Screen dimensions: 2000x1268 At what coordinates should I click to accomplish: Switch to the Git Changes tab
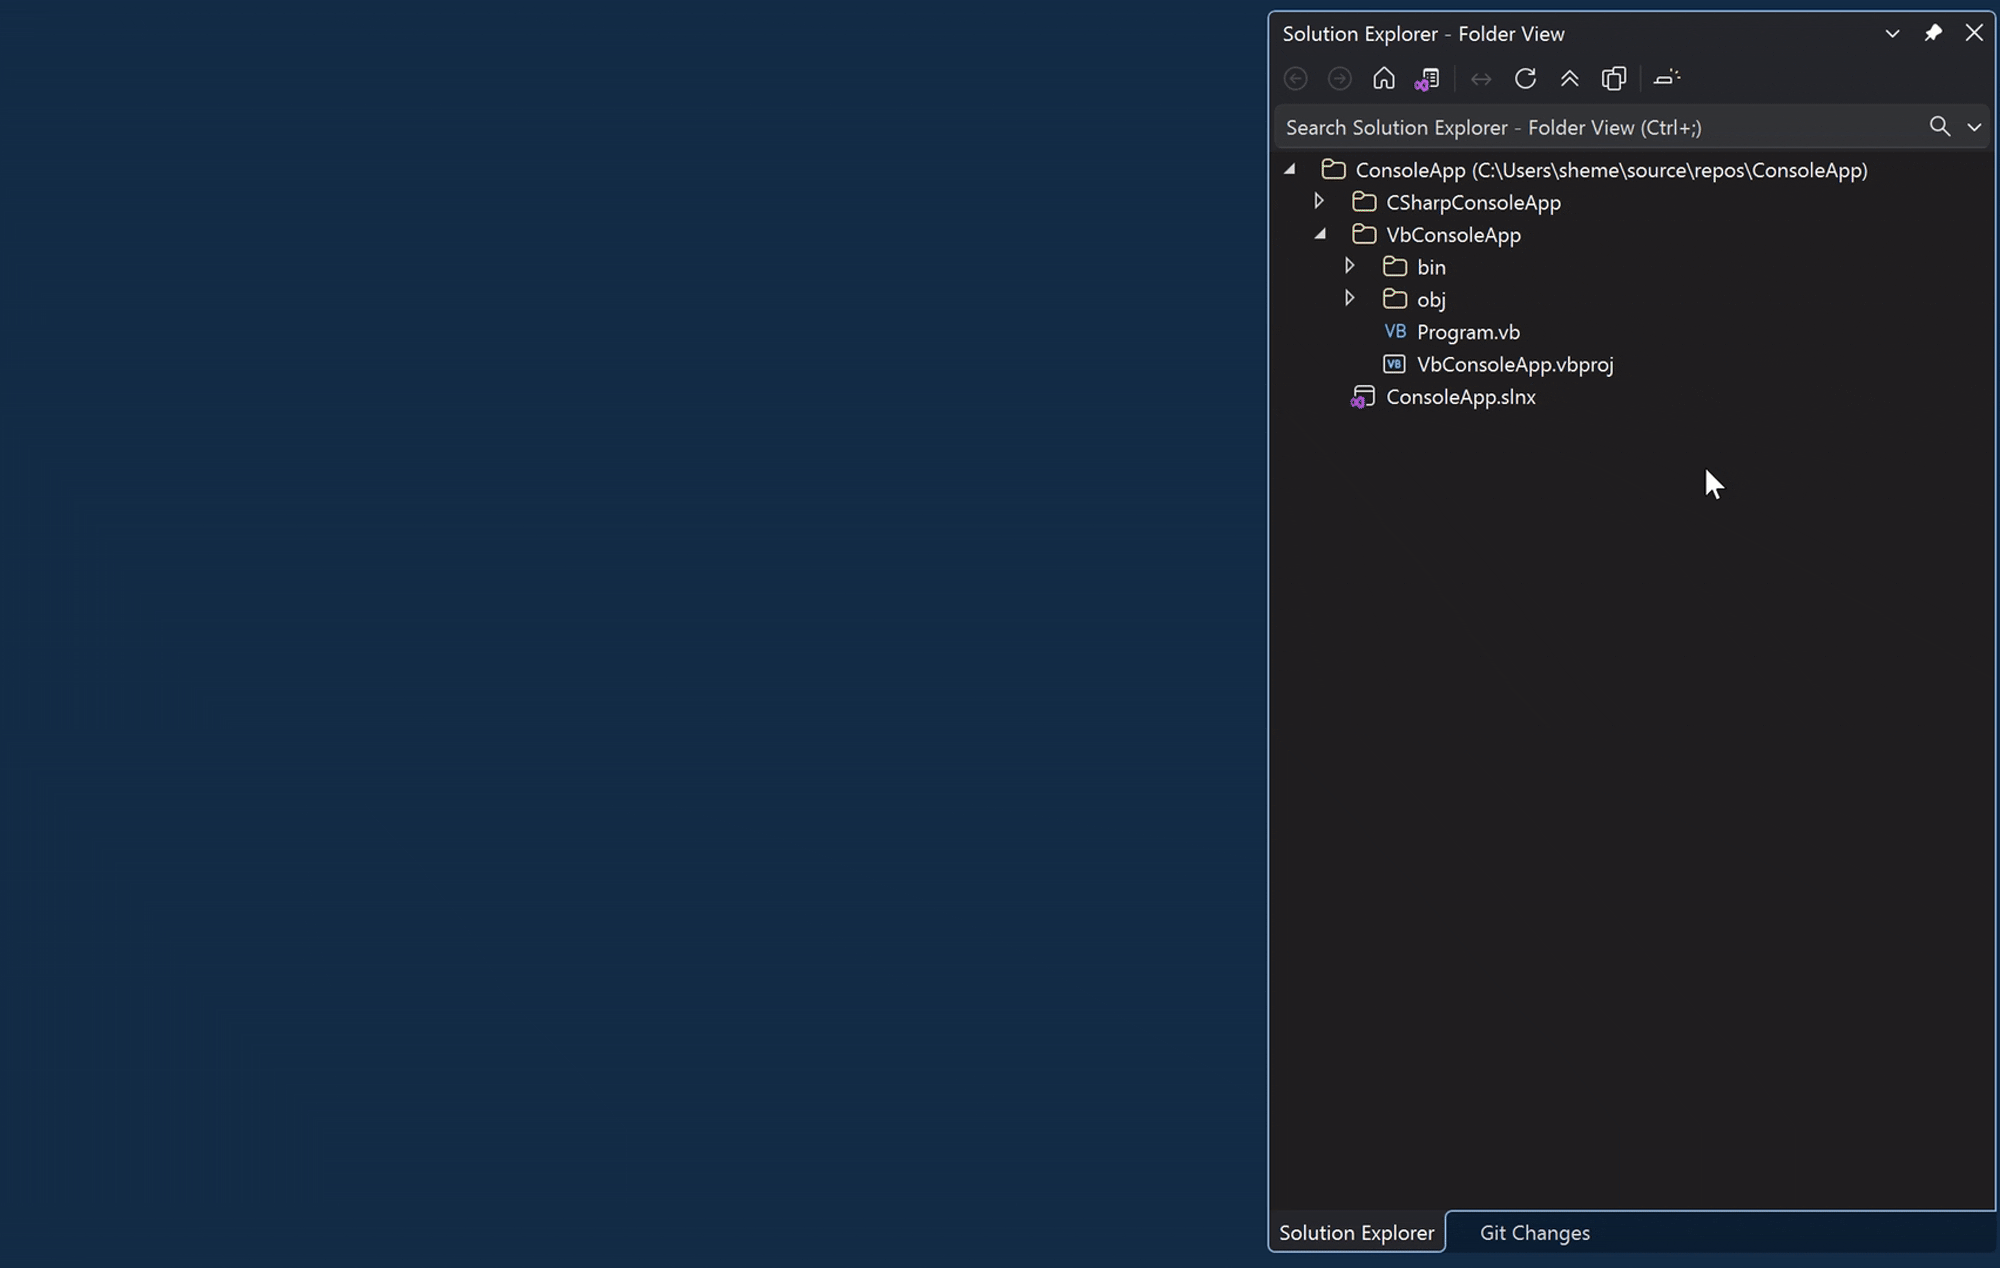click(1534, 1232)
